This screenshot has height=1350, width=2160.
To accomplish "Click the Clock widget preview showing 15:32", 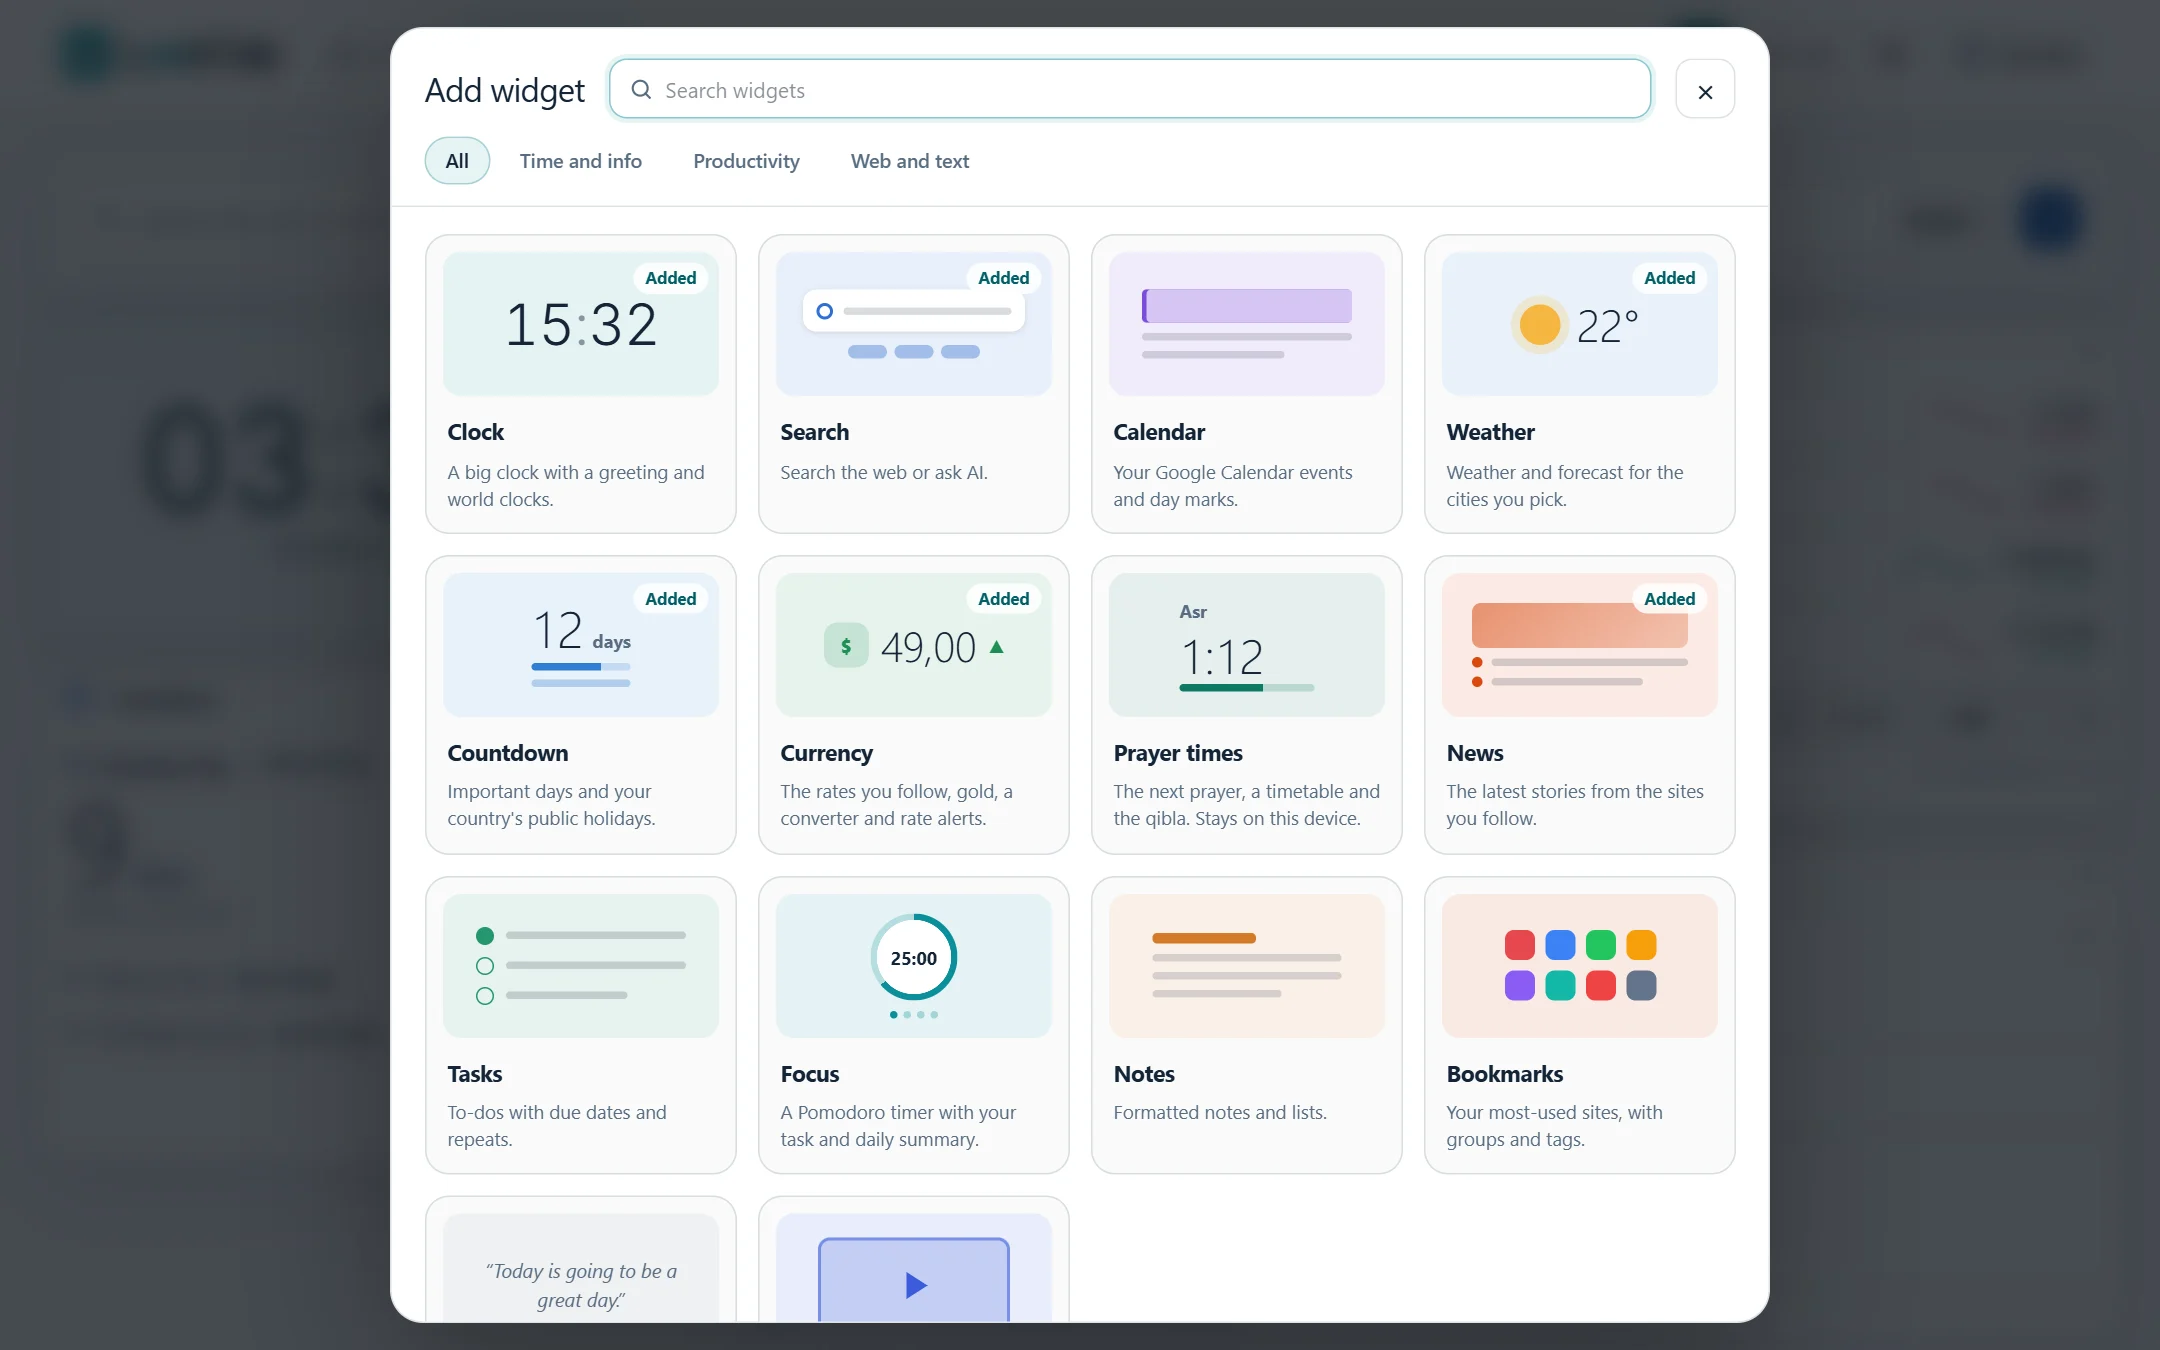I will (x=580, y=324).
